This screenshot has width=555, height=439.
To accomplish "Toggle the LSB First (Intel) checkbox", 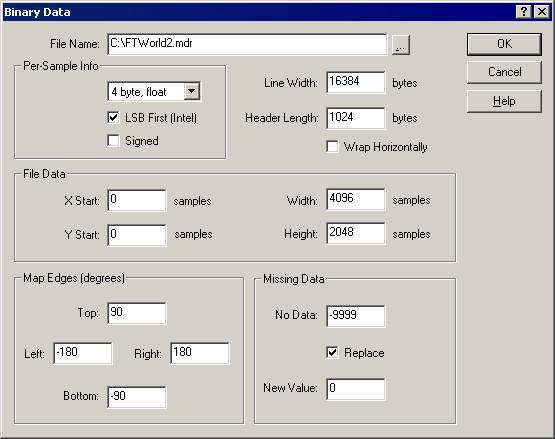I will (113, 118).
